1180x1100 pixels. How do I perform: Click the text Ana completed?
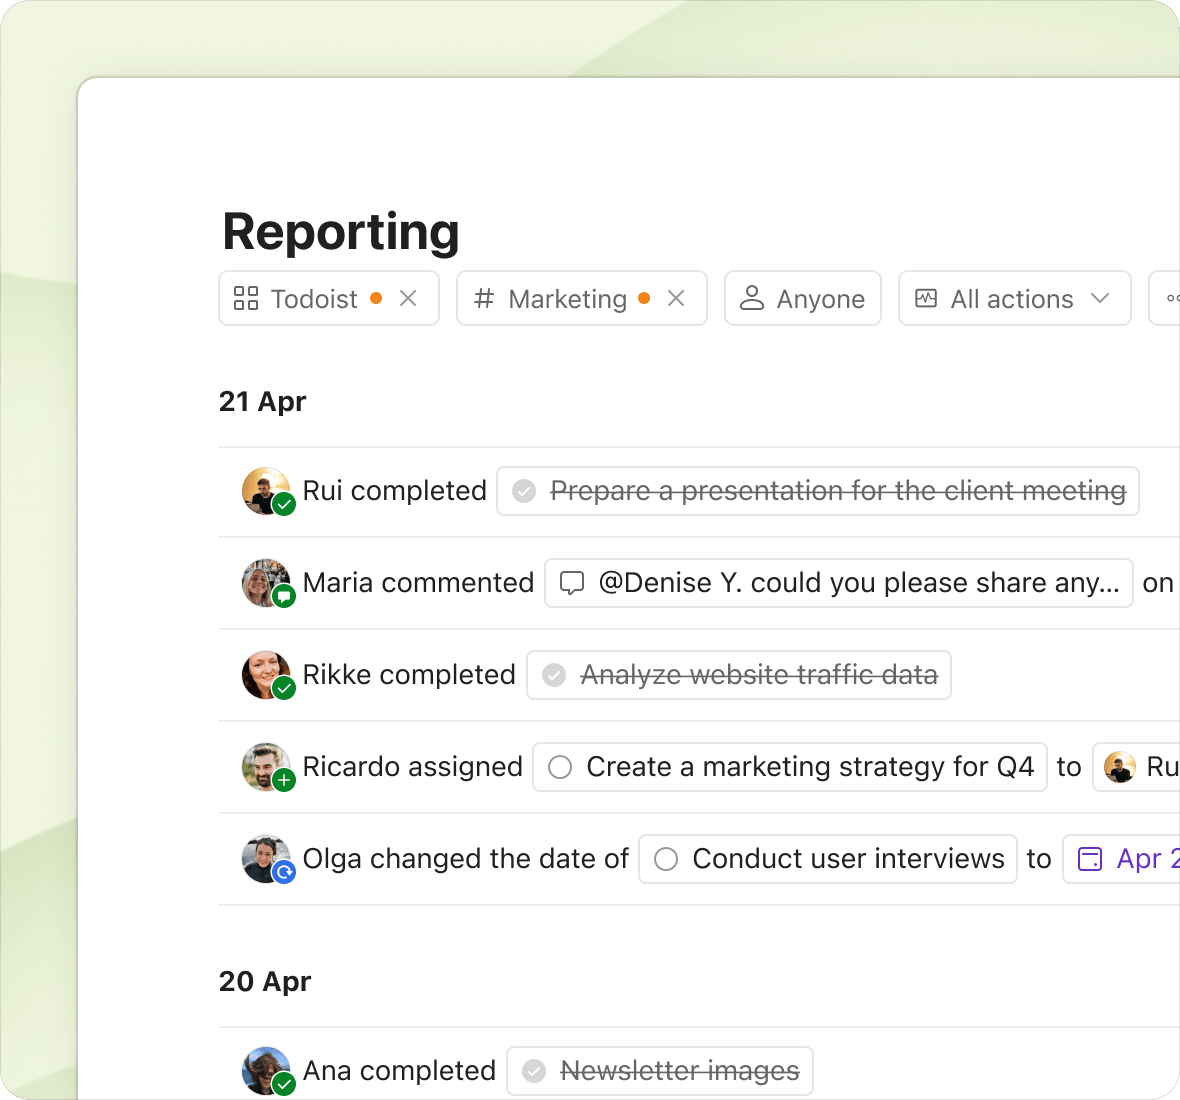click(399, 1070)
